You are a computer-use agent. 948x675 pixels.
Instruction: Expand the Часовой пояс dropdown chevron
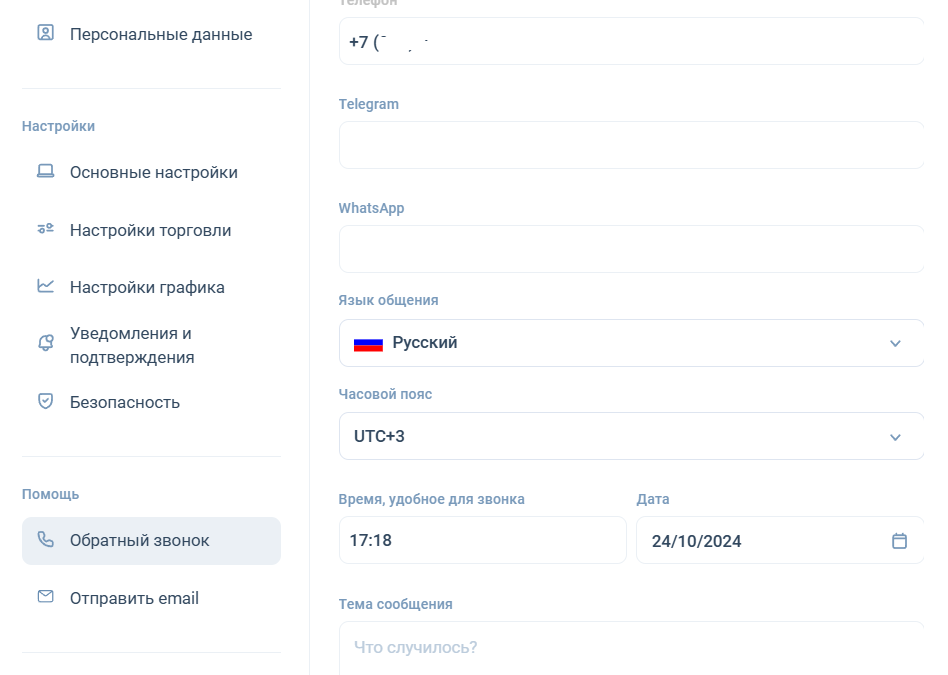coord(895,437)
